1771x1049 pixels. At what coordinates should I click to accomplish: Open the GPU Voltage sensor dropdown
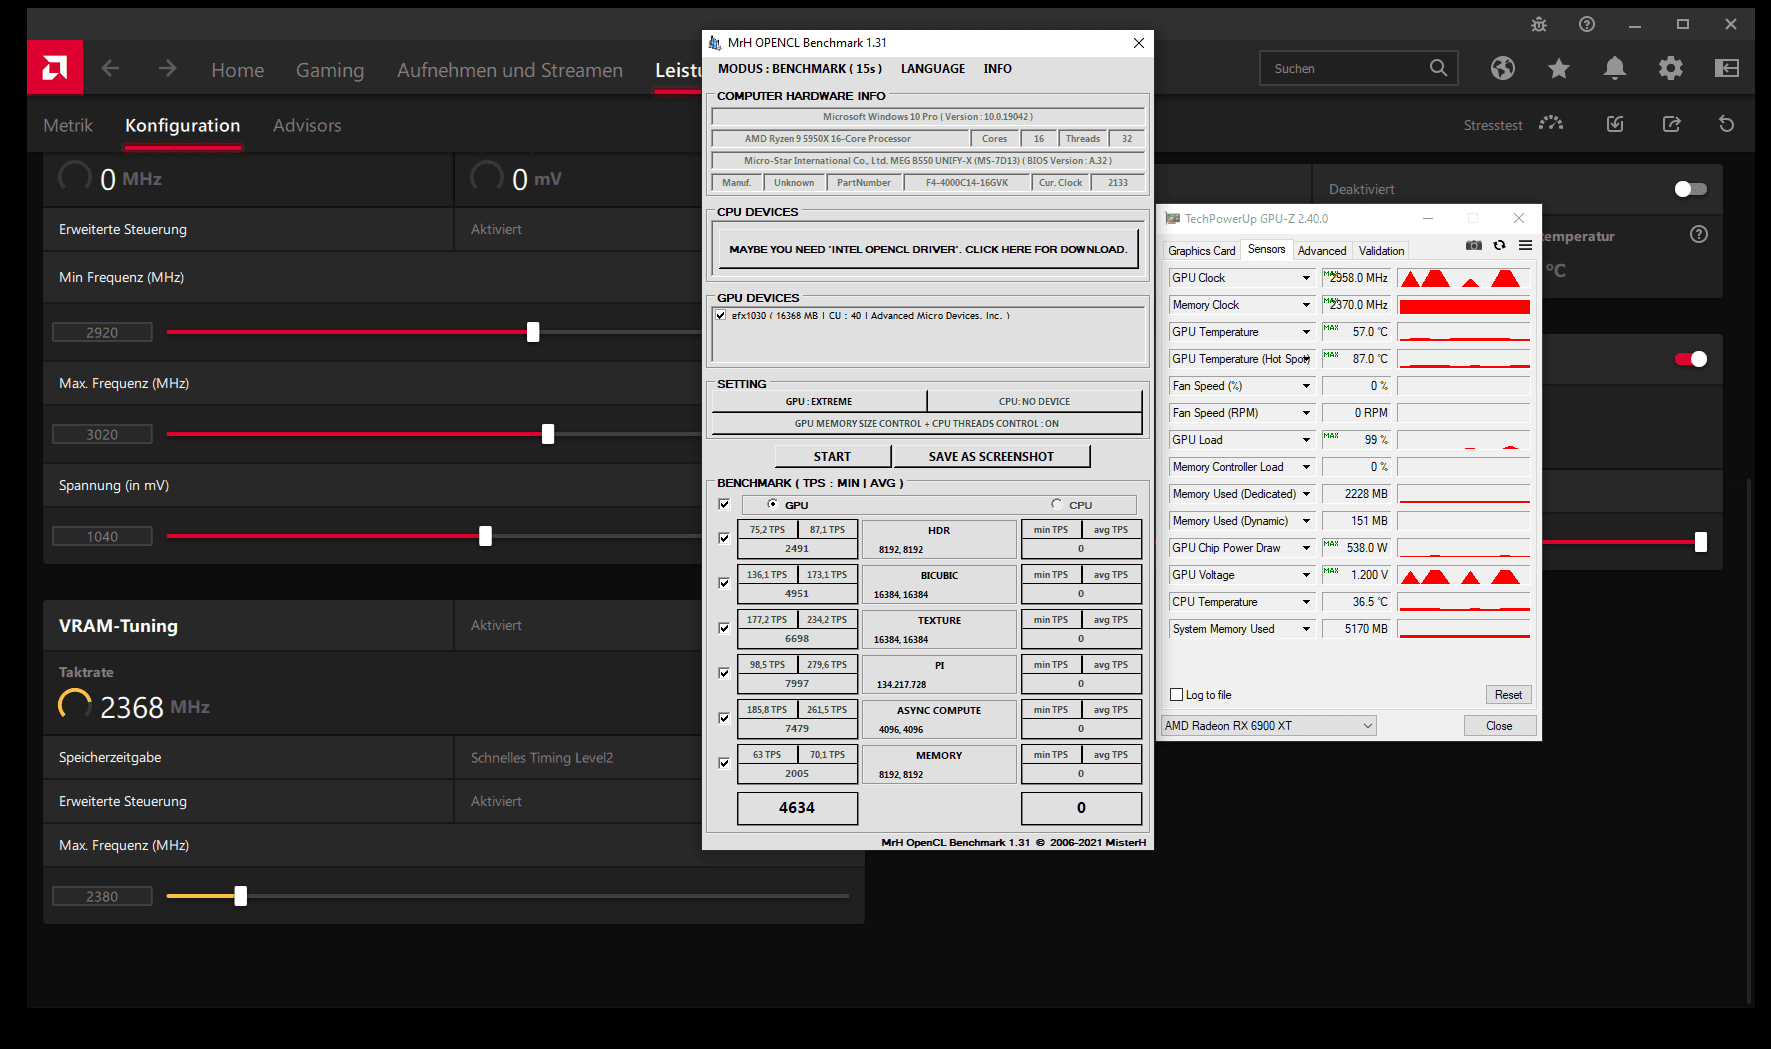[x=1306, y=575]
